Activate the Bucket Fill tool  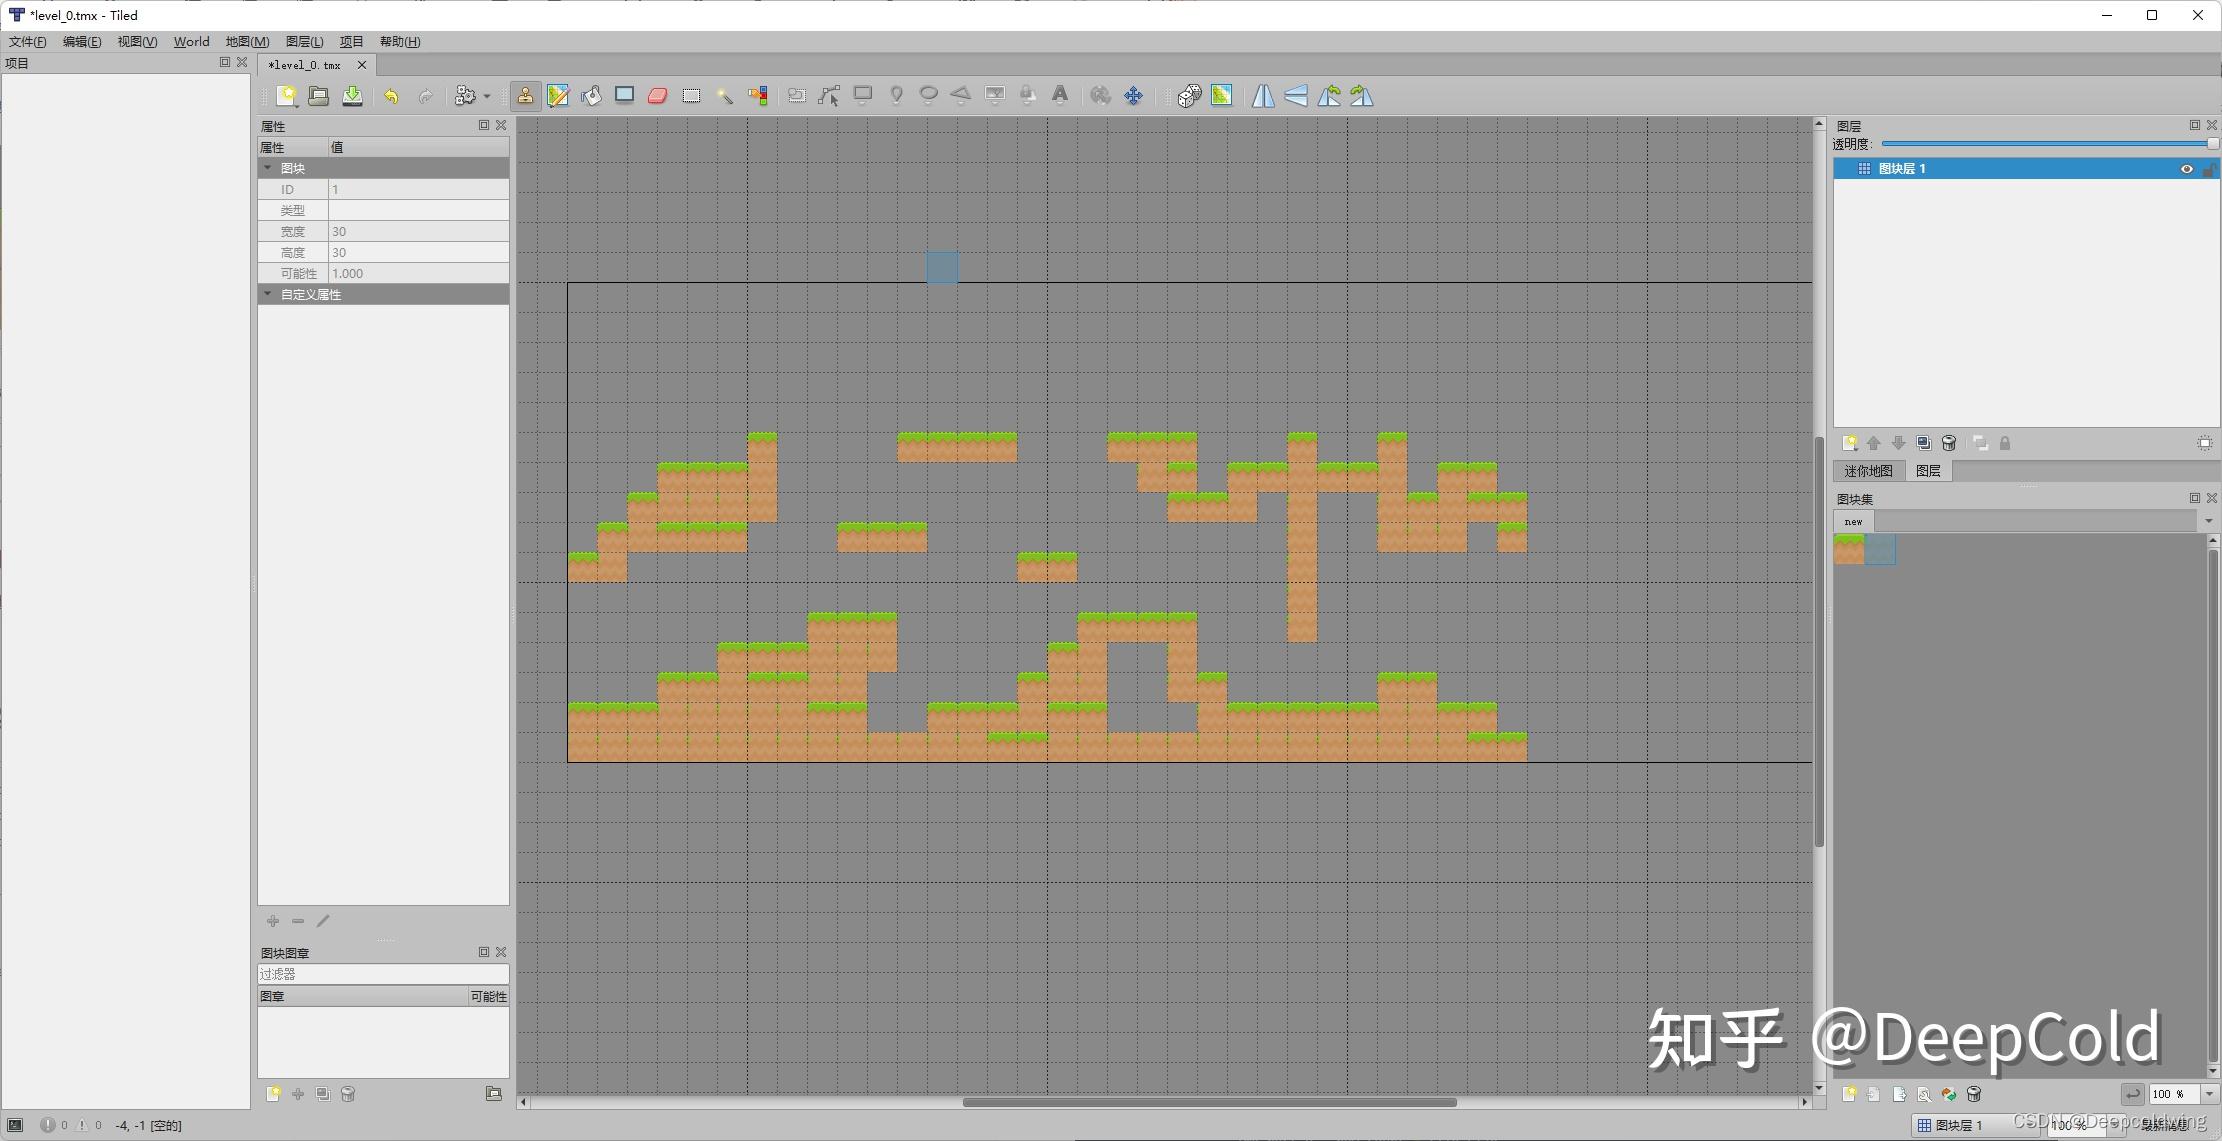(591, 95)
